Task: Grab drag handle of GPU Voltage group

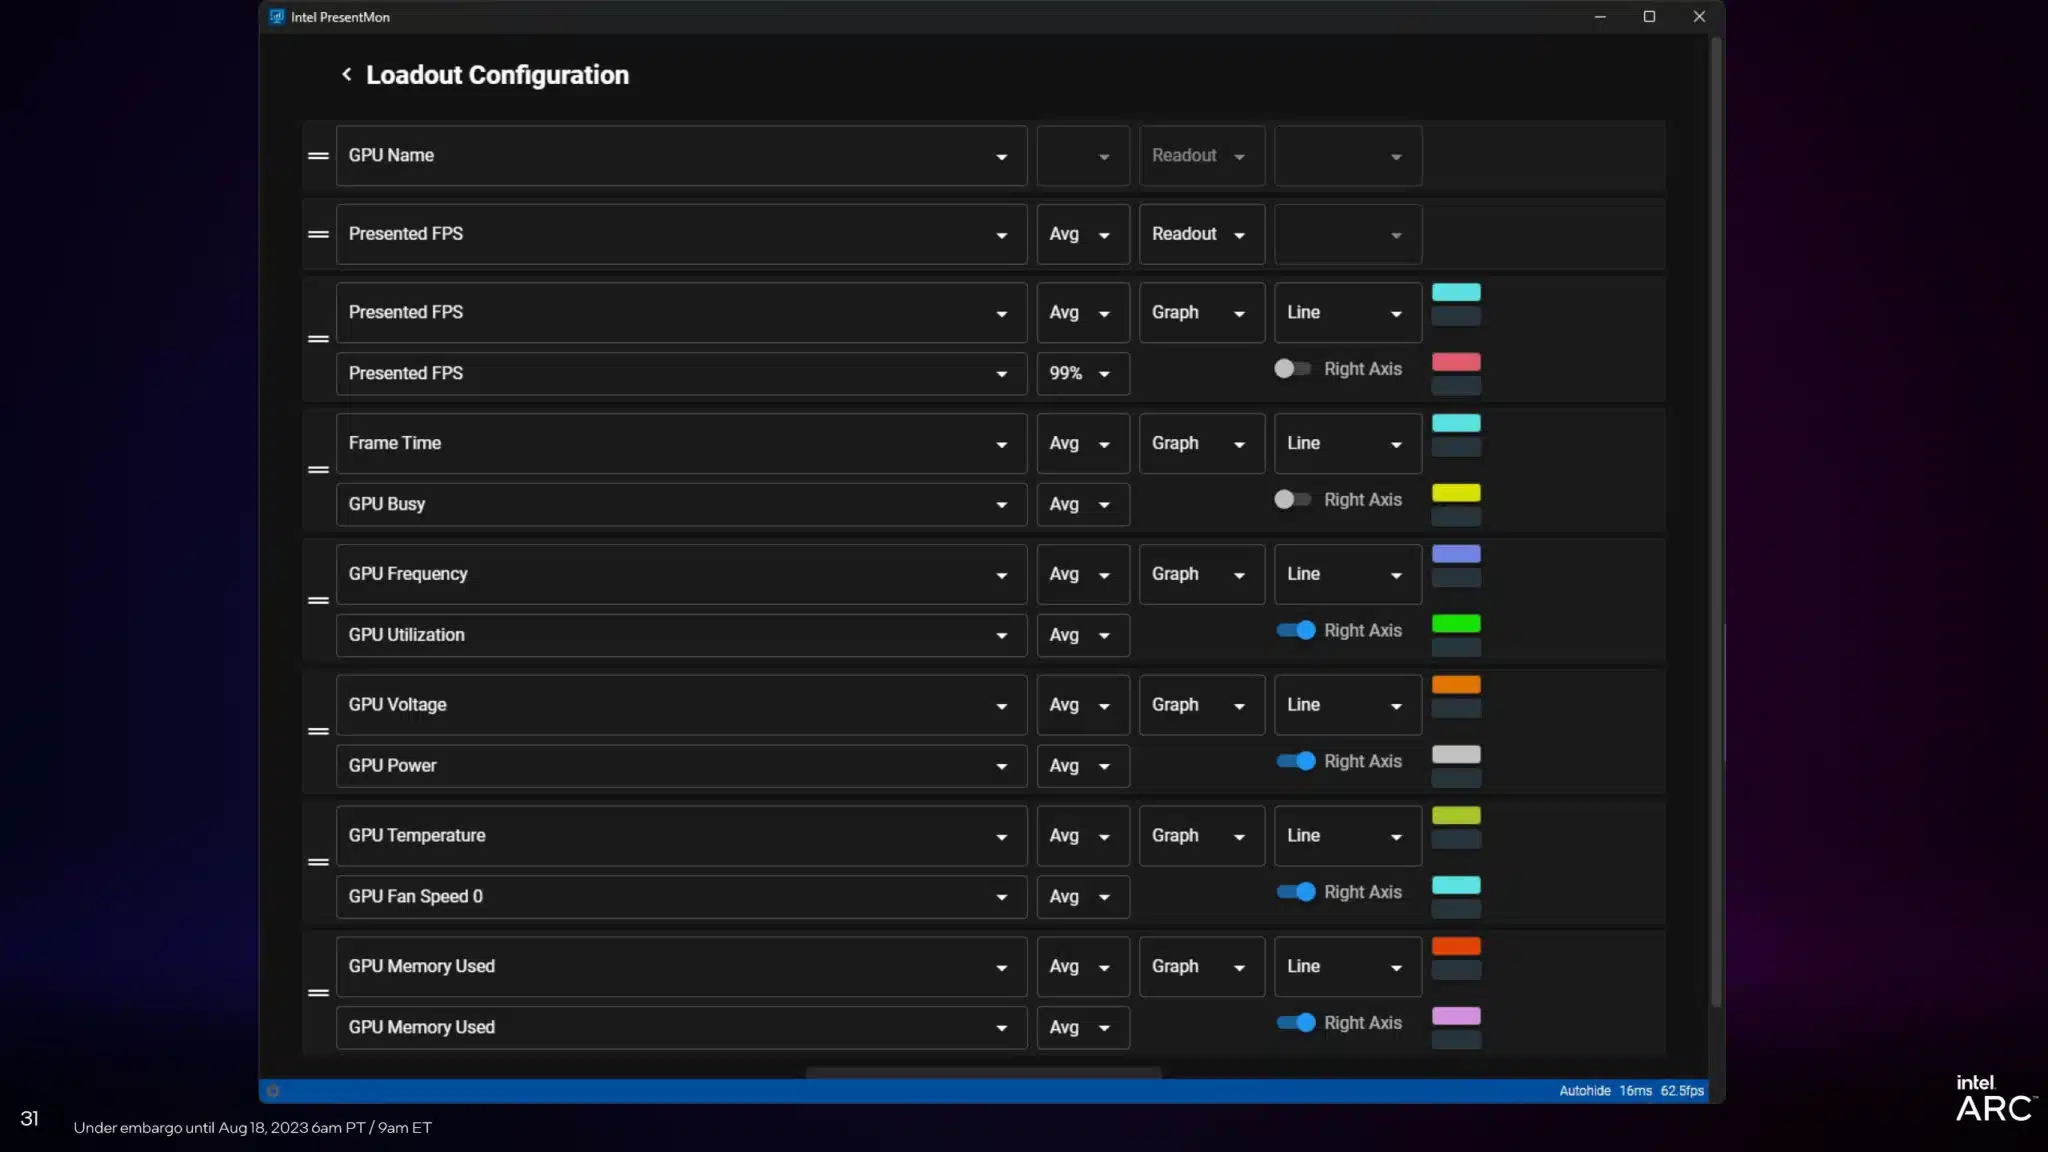Action: coord(318,731)
